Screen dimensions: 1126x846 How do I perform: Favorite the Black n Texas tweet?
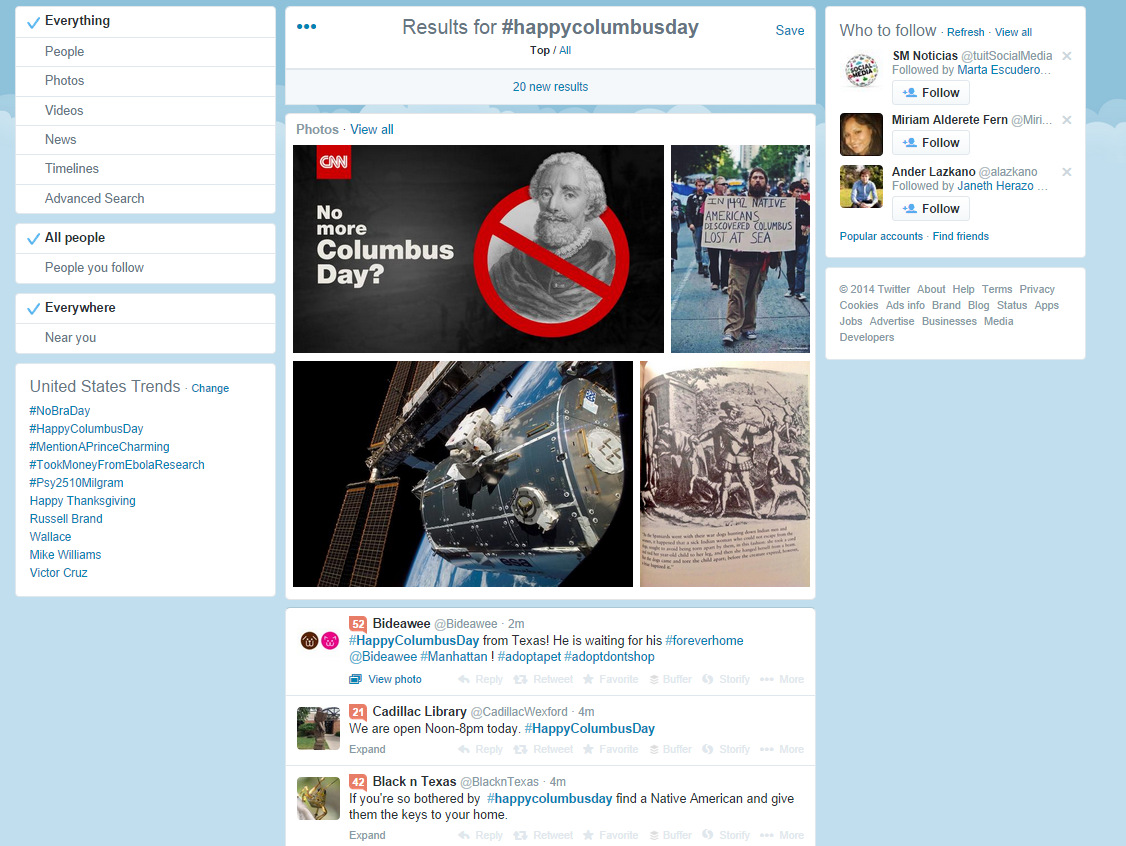tap(610, 835)
